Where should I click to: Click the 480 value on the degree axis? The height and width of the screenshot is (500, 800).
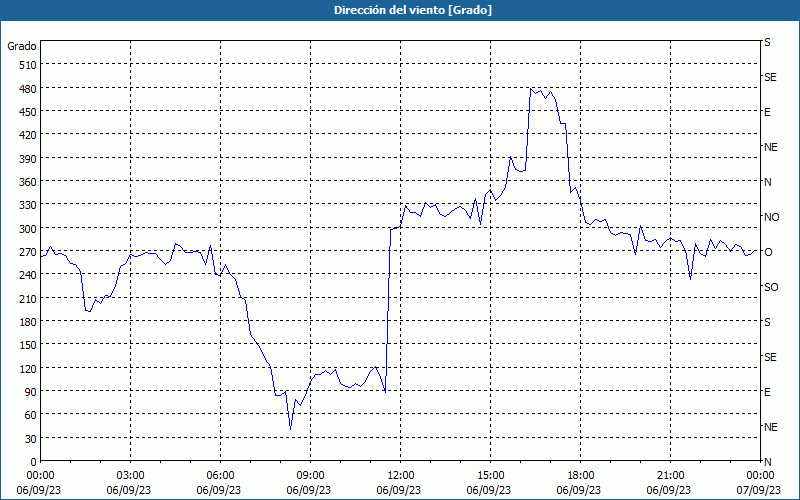(29, 89)
